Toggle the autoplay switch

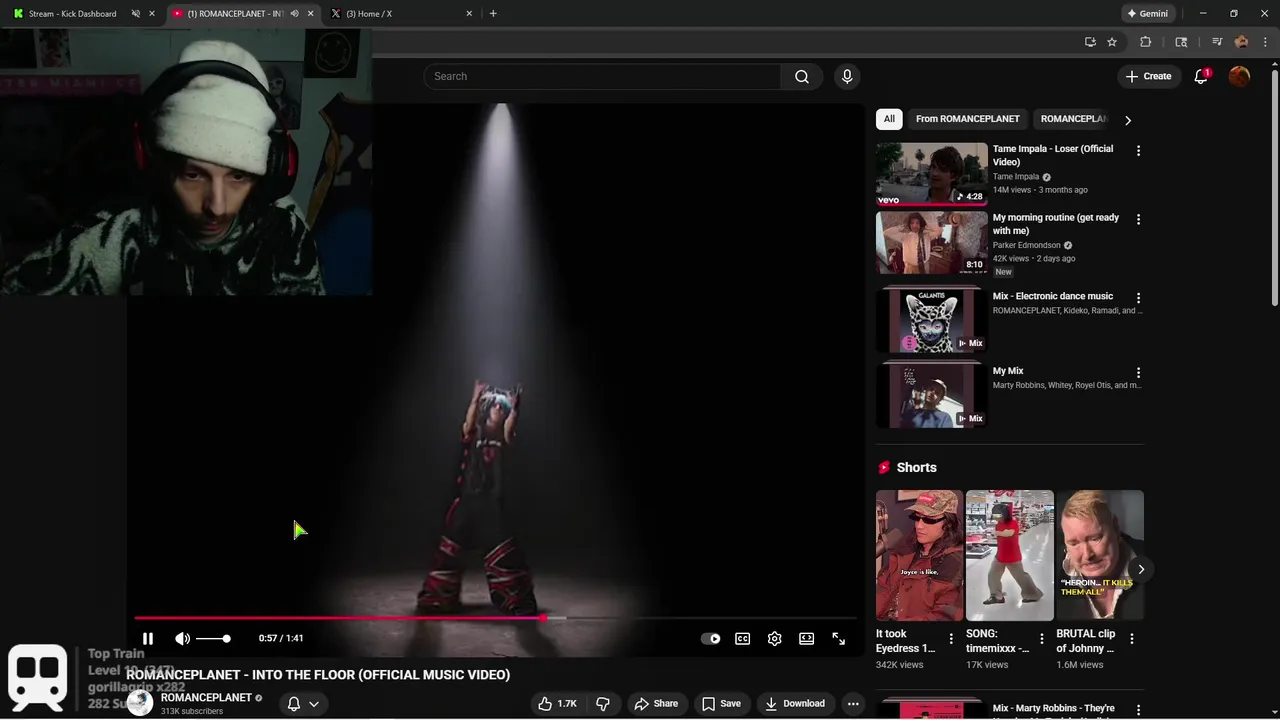(x=710, y=639)
